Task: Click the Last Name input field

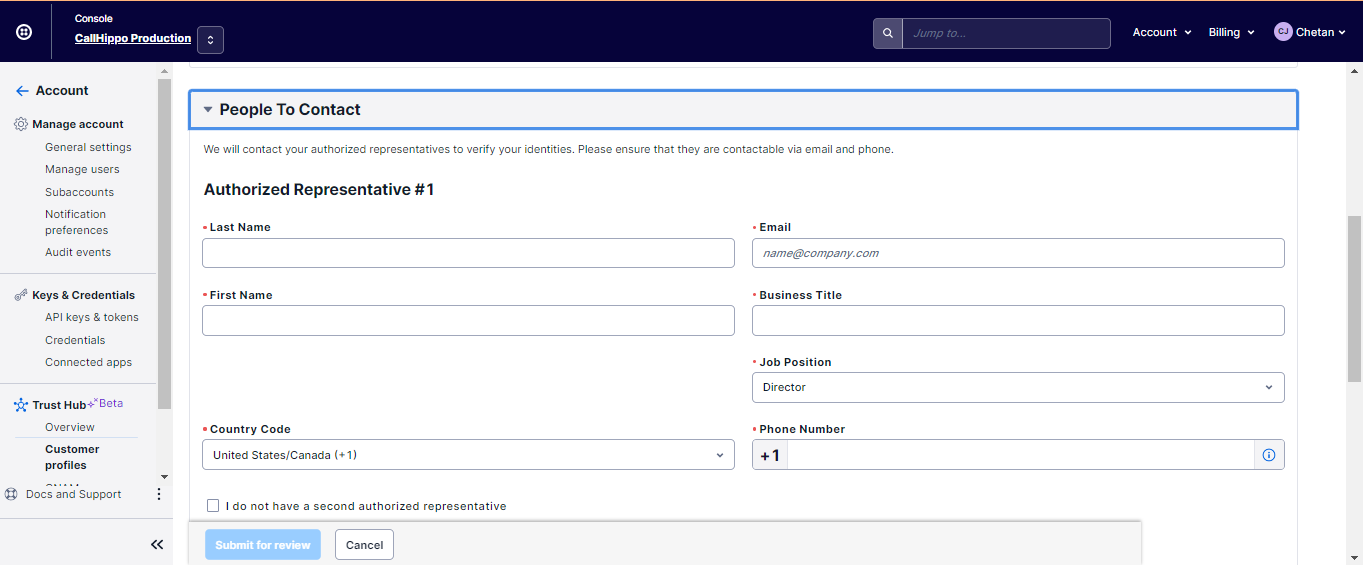Action: 468,253
